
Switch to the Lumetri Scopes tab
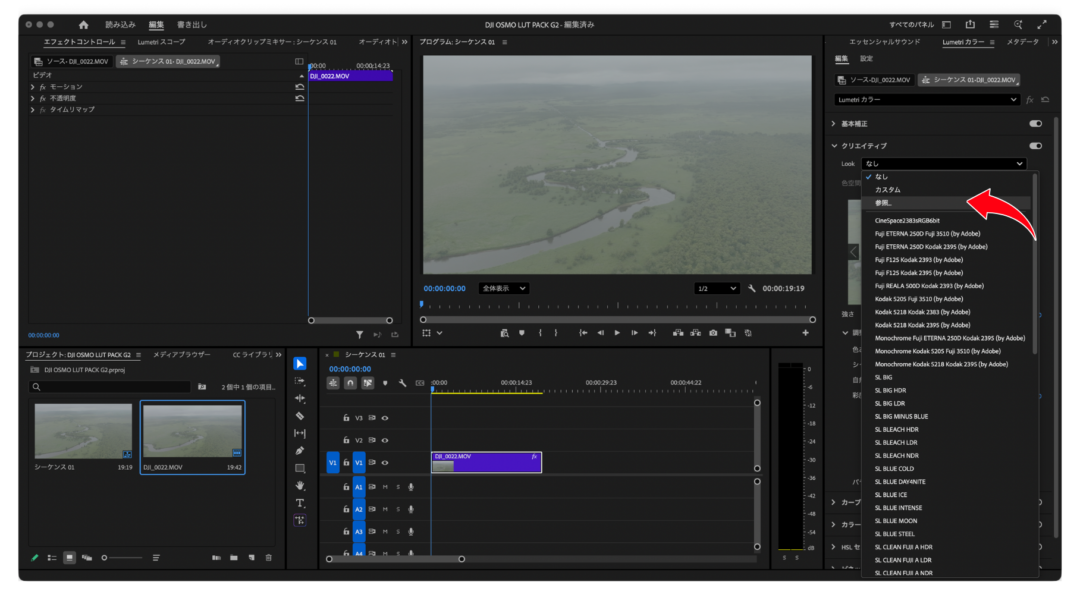[x=161, y=42]
